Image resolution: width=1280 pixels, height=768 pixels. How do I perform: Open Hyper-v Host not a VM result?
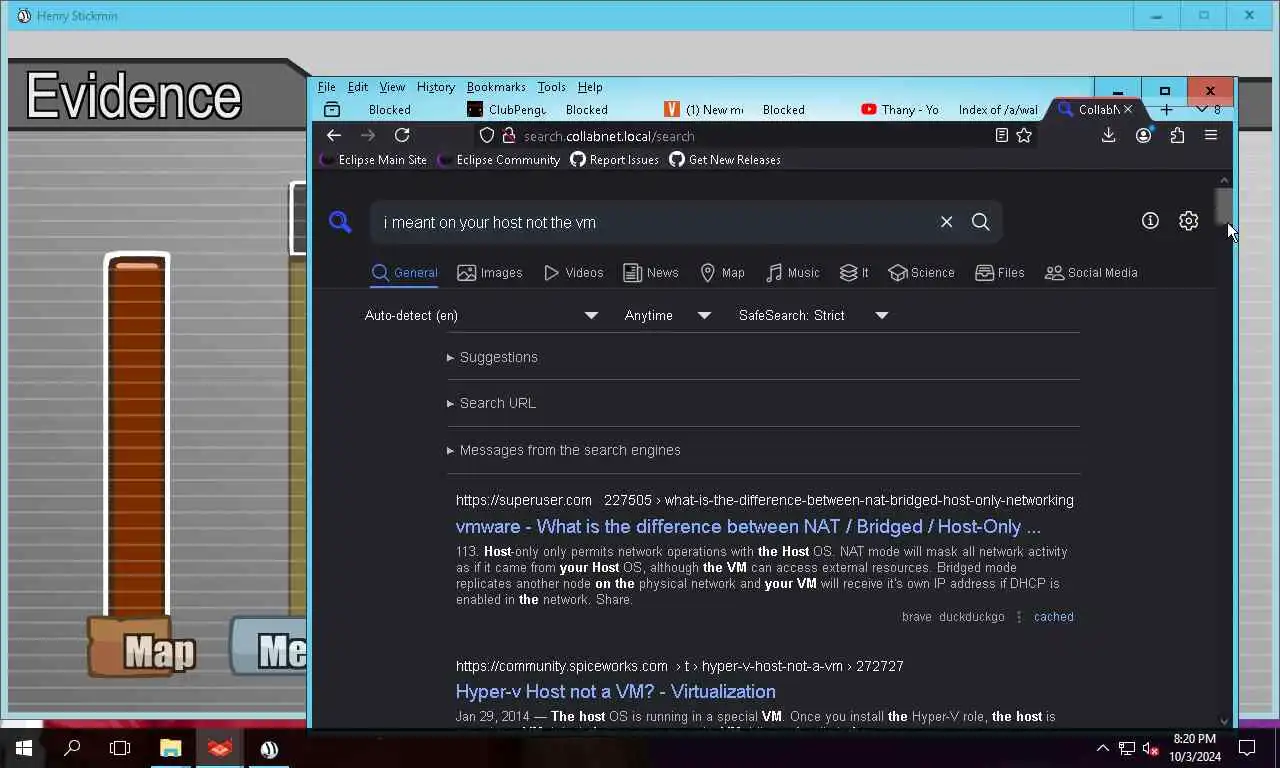point(615,691)
